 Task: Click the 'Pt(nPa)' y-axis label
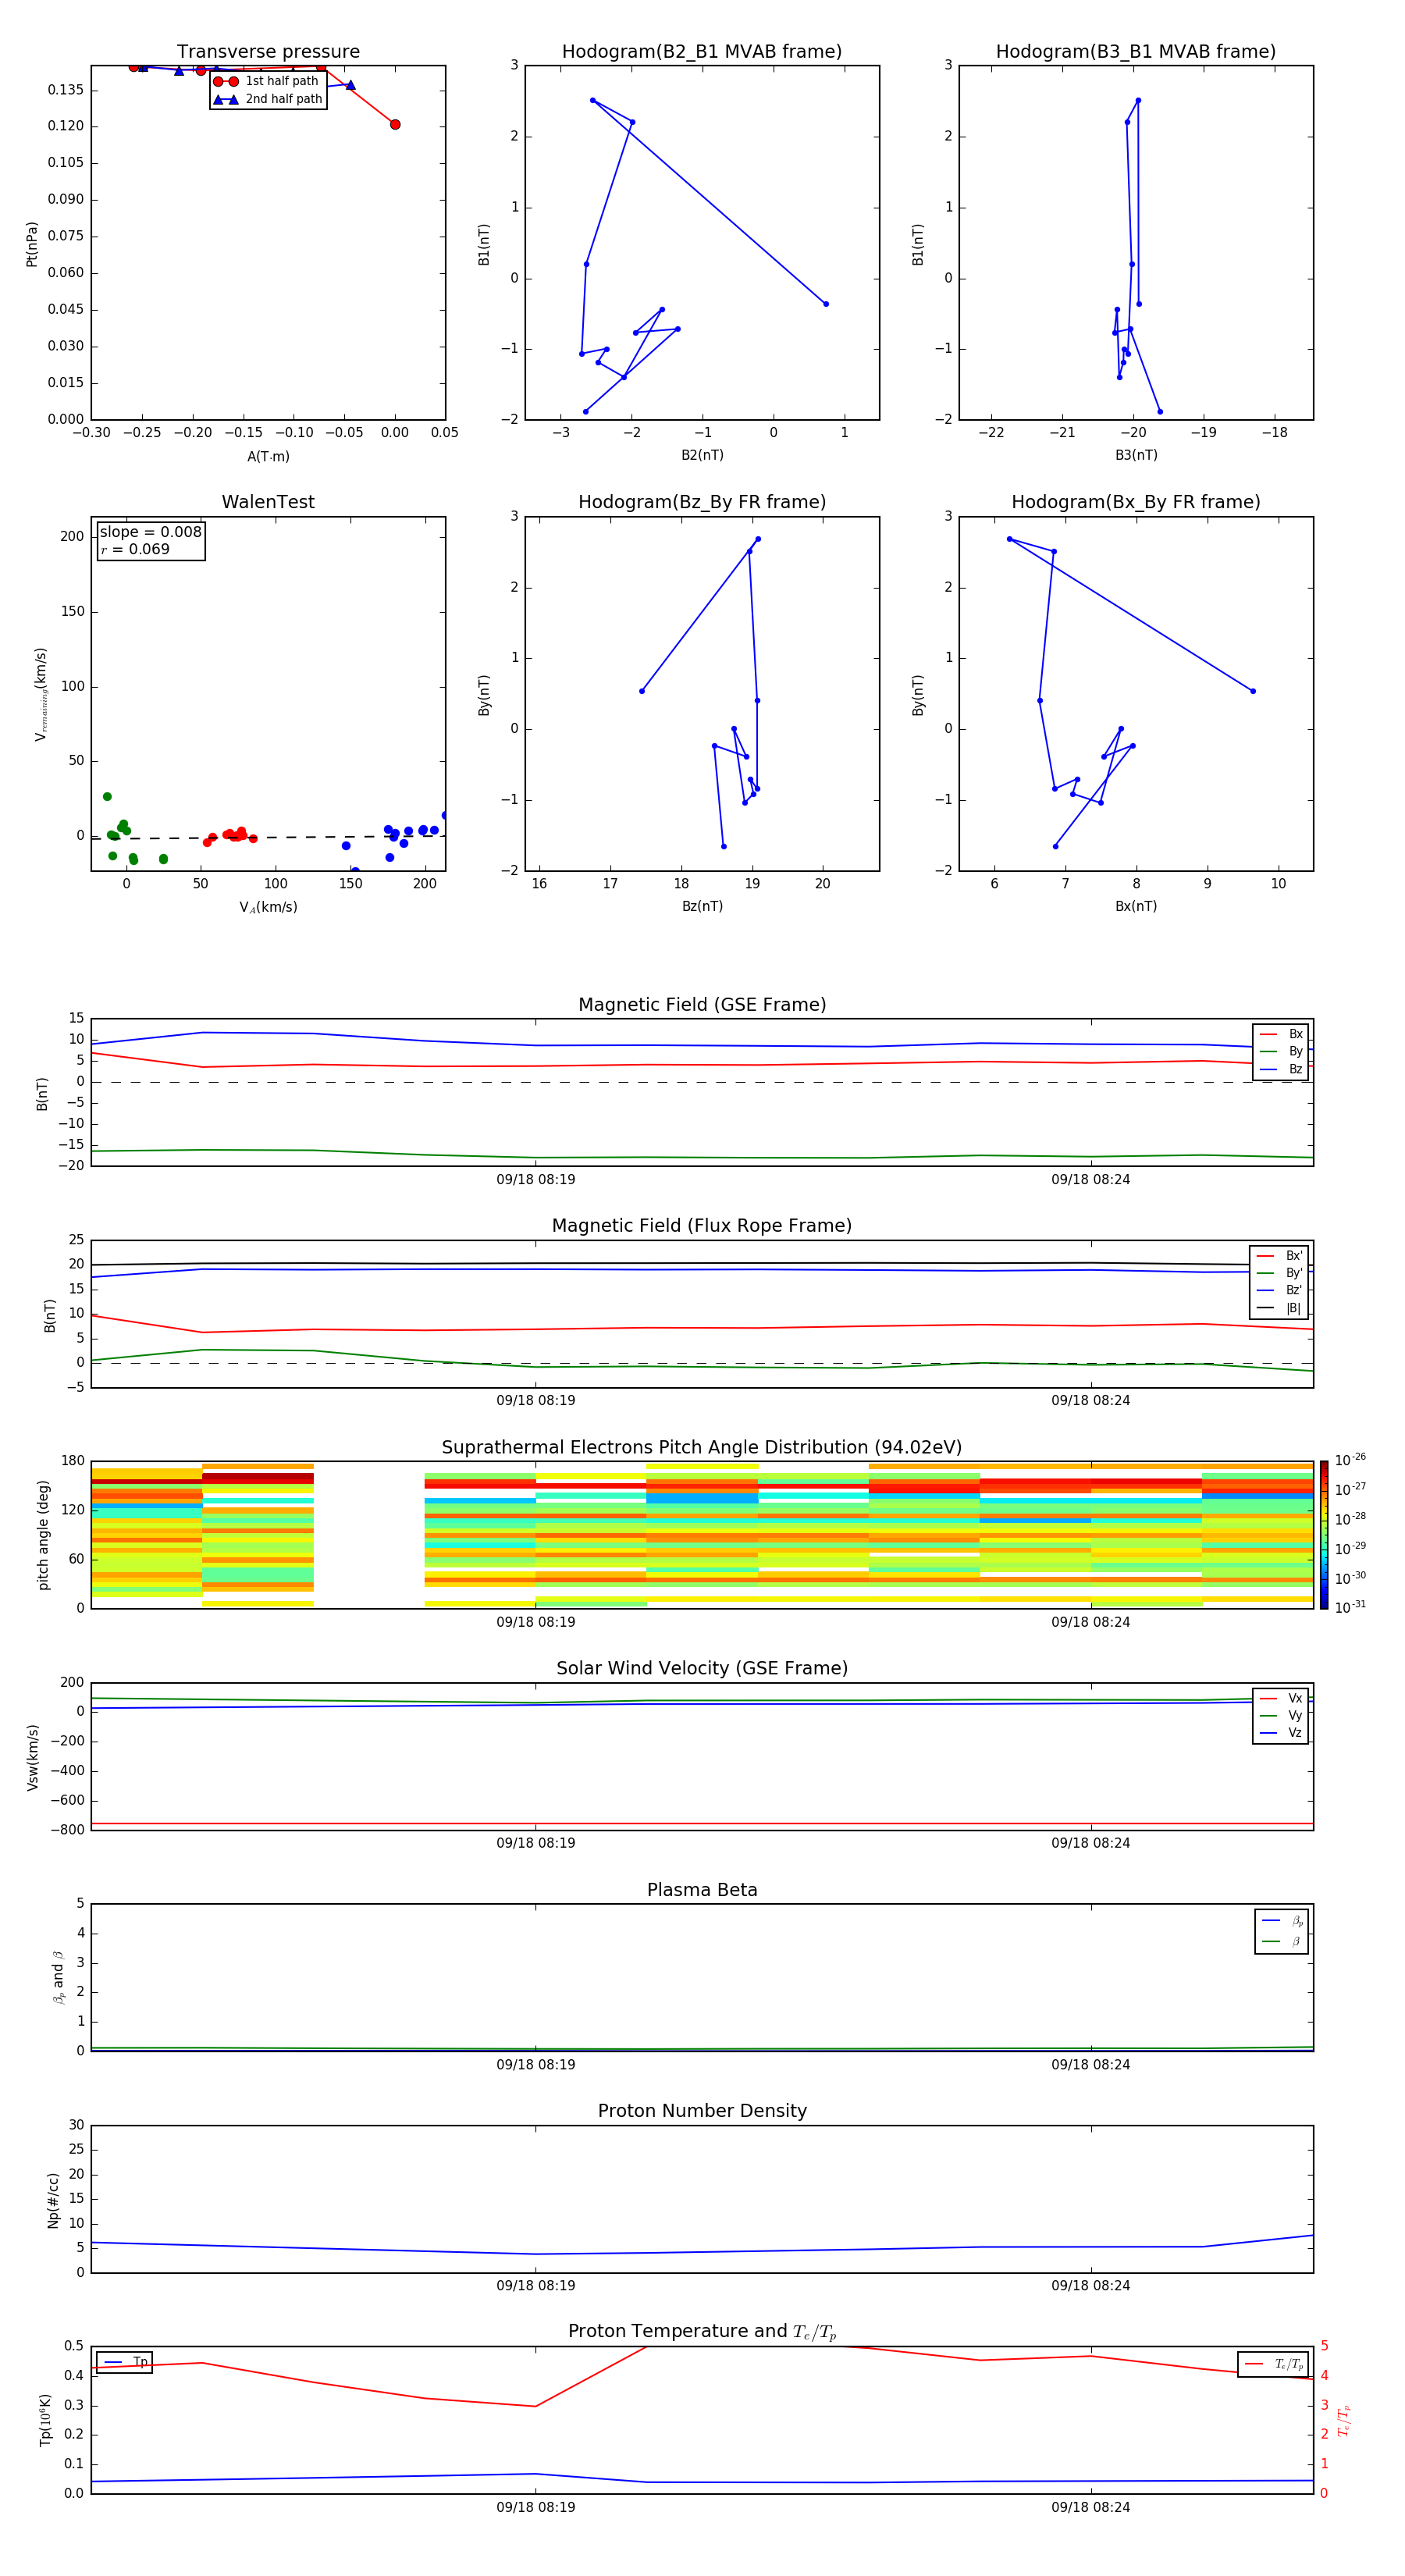point(31,244)
